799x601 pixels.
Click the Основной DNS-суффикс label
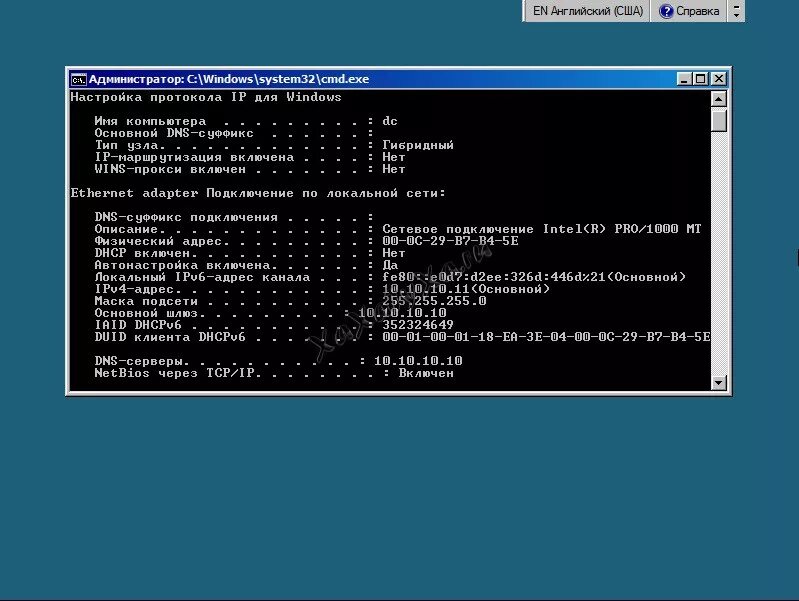(174, 133)
